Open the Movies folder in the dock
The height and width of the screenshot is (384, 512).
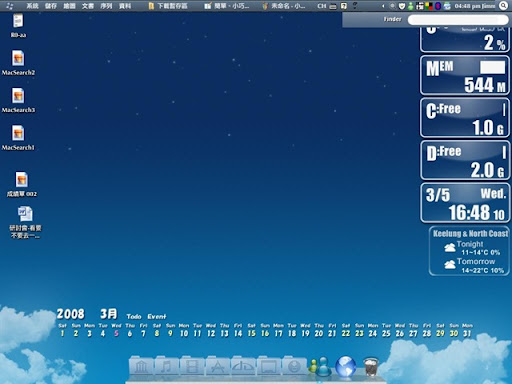coord(192,366)
